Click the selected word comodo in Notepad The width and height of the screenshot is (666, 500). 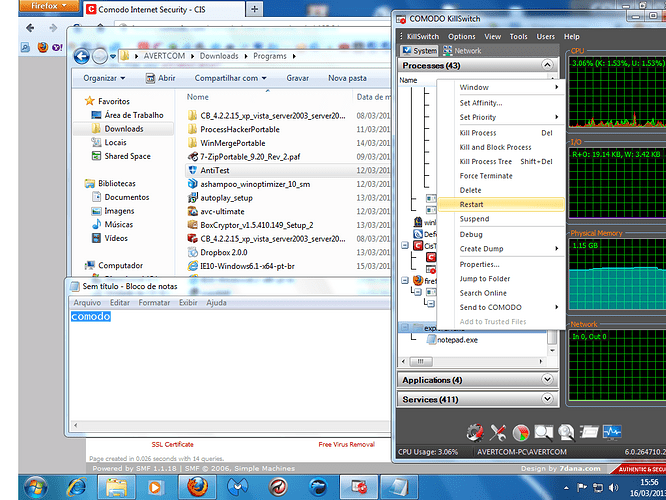coord(91,316)
